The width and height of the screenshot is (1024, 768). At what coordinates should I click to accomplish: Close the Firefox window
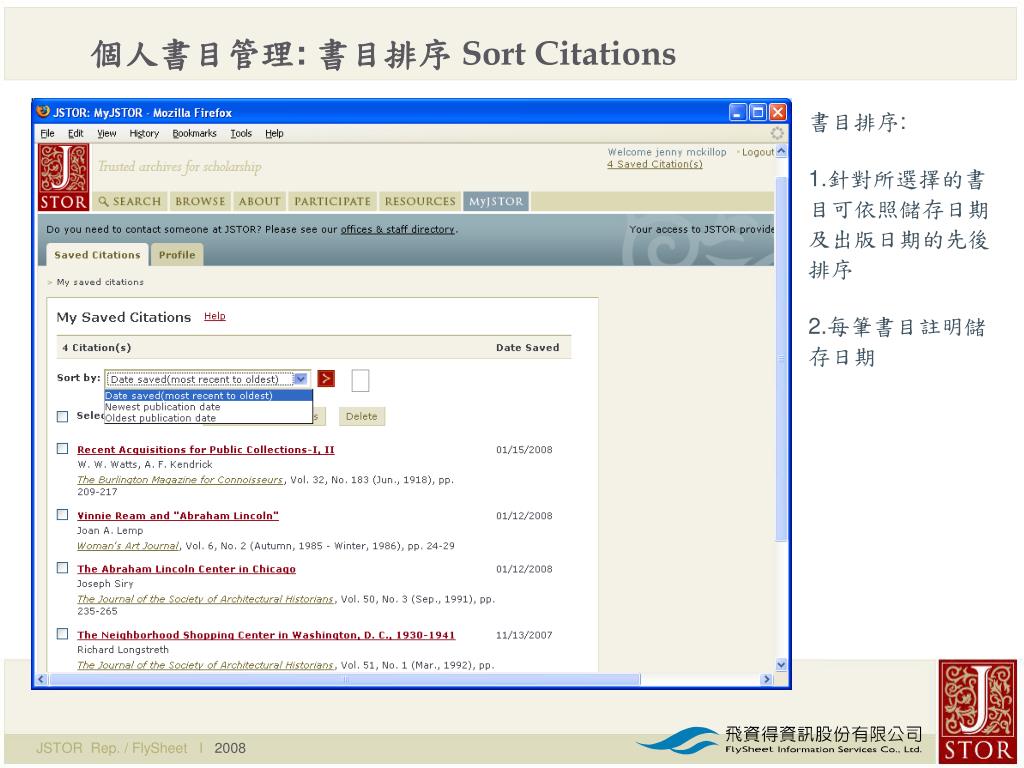point(778,112)
